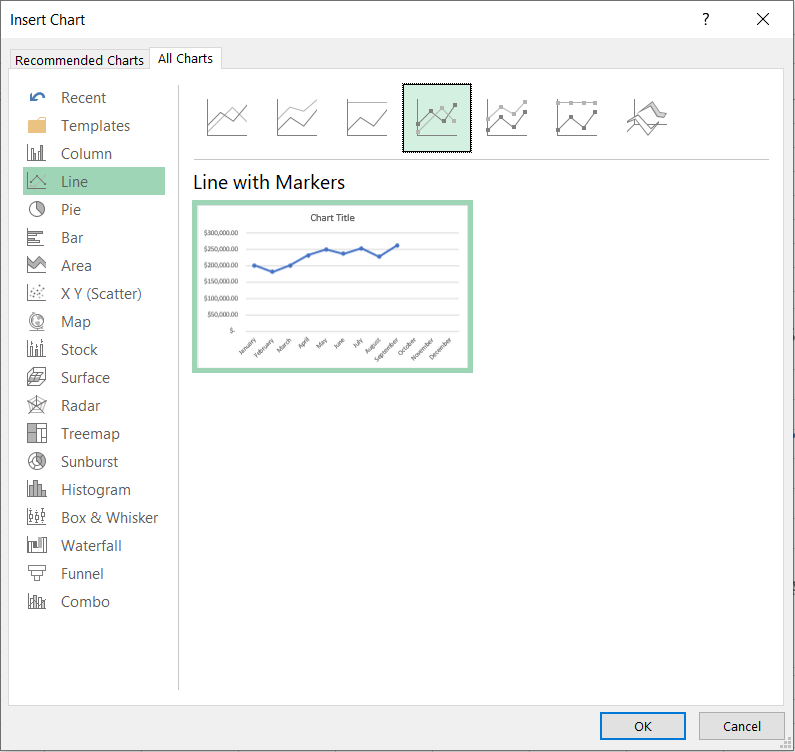795x752 pixels.
Task: Pick the 100% Stacked Line subtype
Action: click(367, 118)
